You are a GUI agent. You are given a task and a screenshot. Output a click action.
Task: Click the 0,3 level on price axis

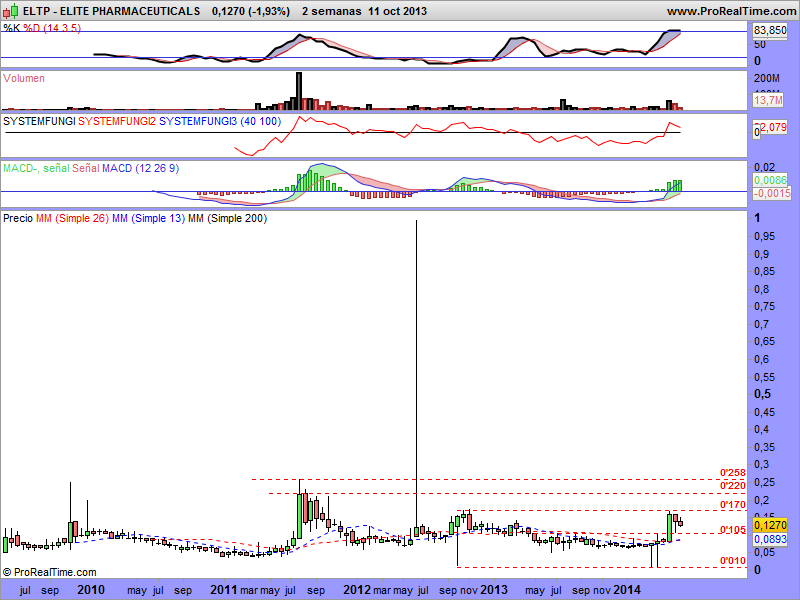762,464
